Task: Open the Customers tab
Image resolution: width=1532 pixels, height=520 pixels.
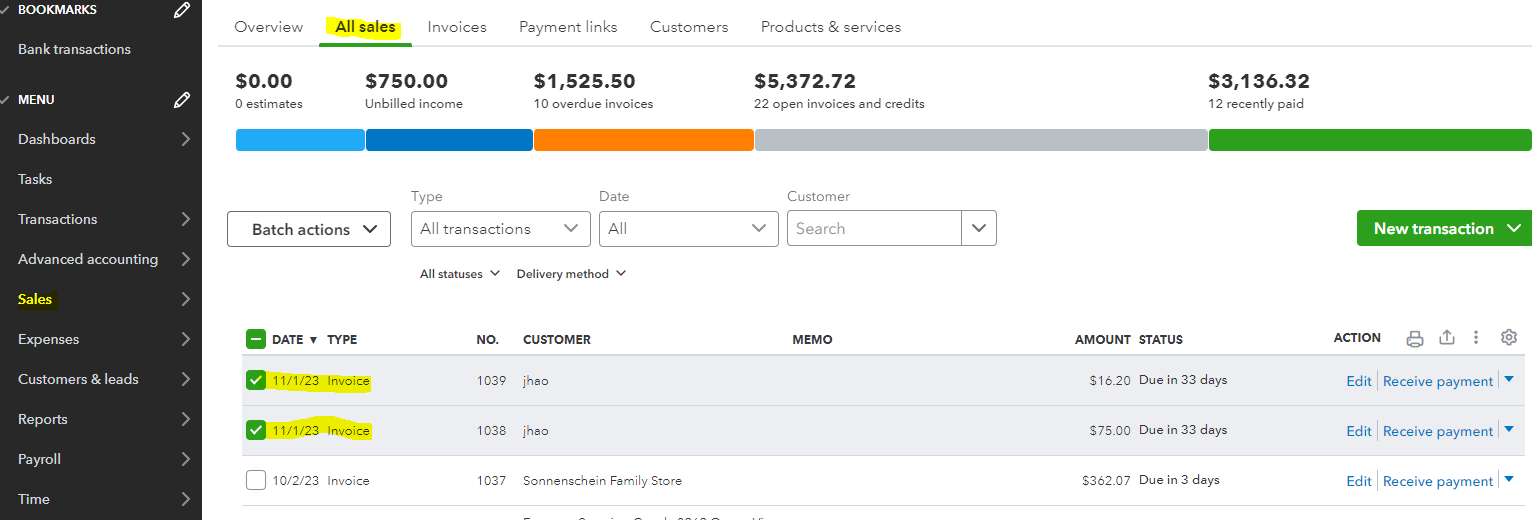Action: pyautogui.click(x=689, y=27)
